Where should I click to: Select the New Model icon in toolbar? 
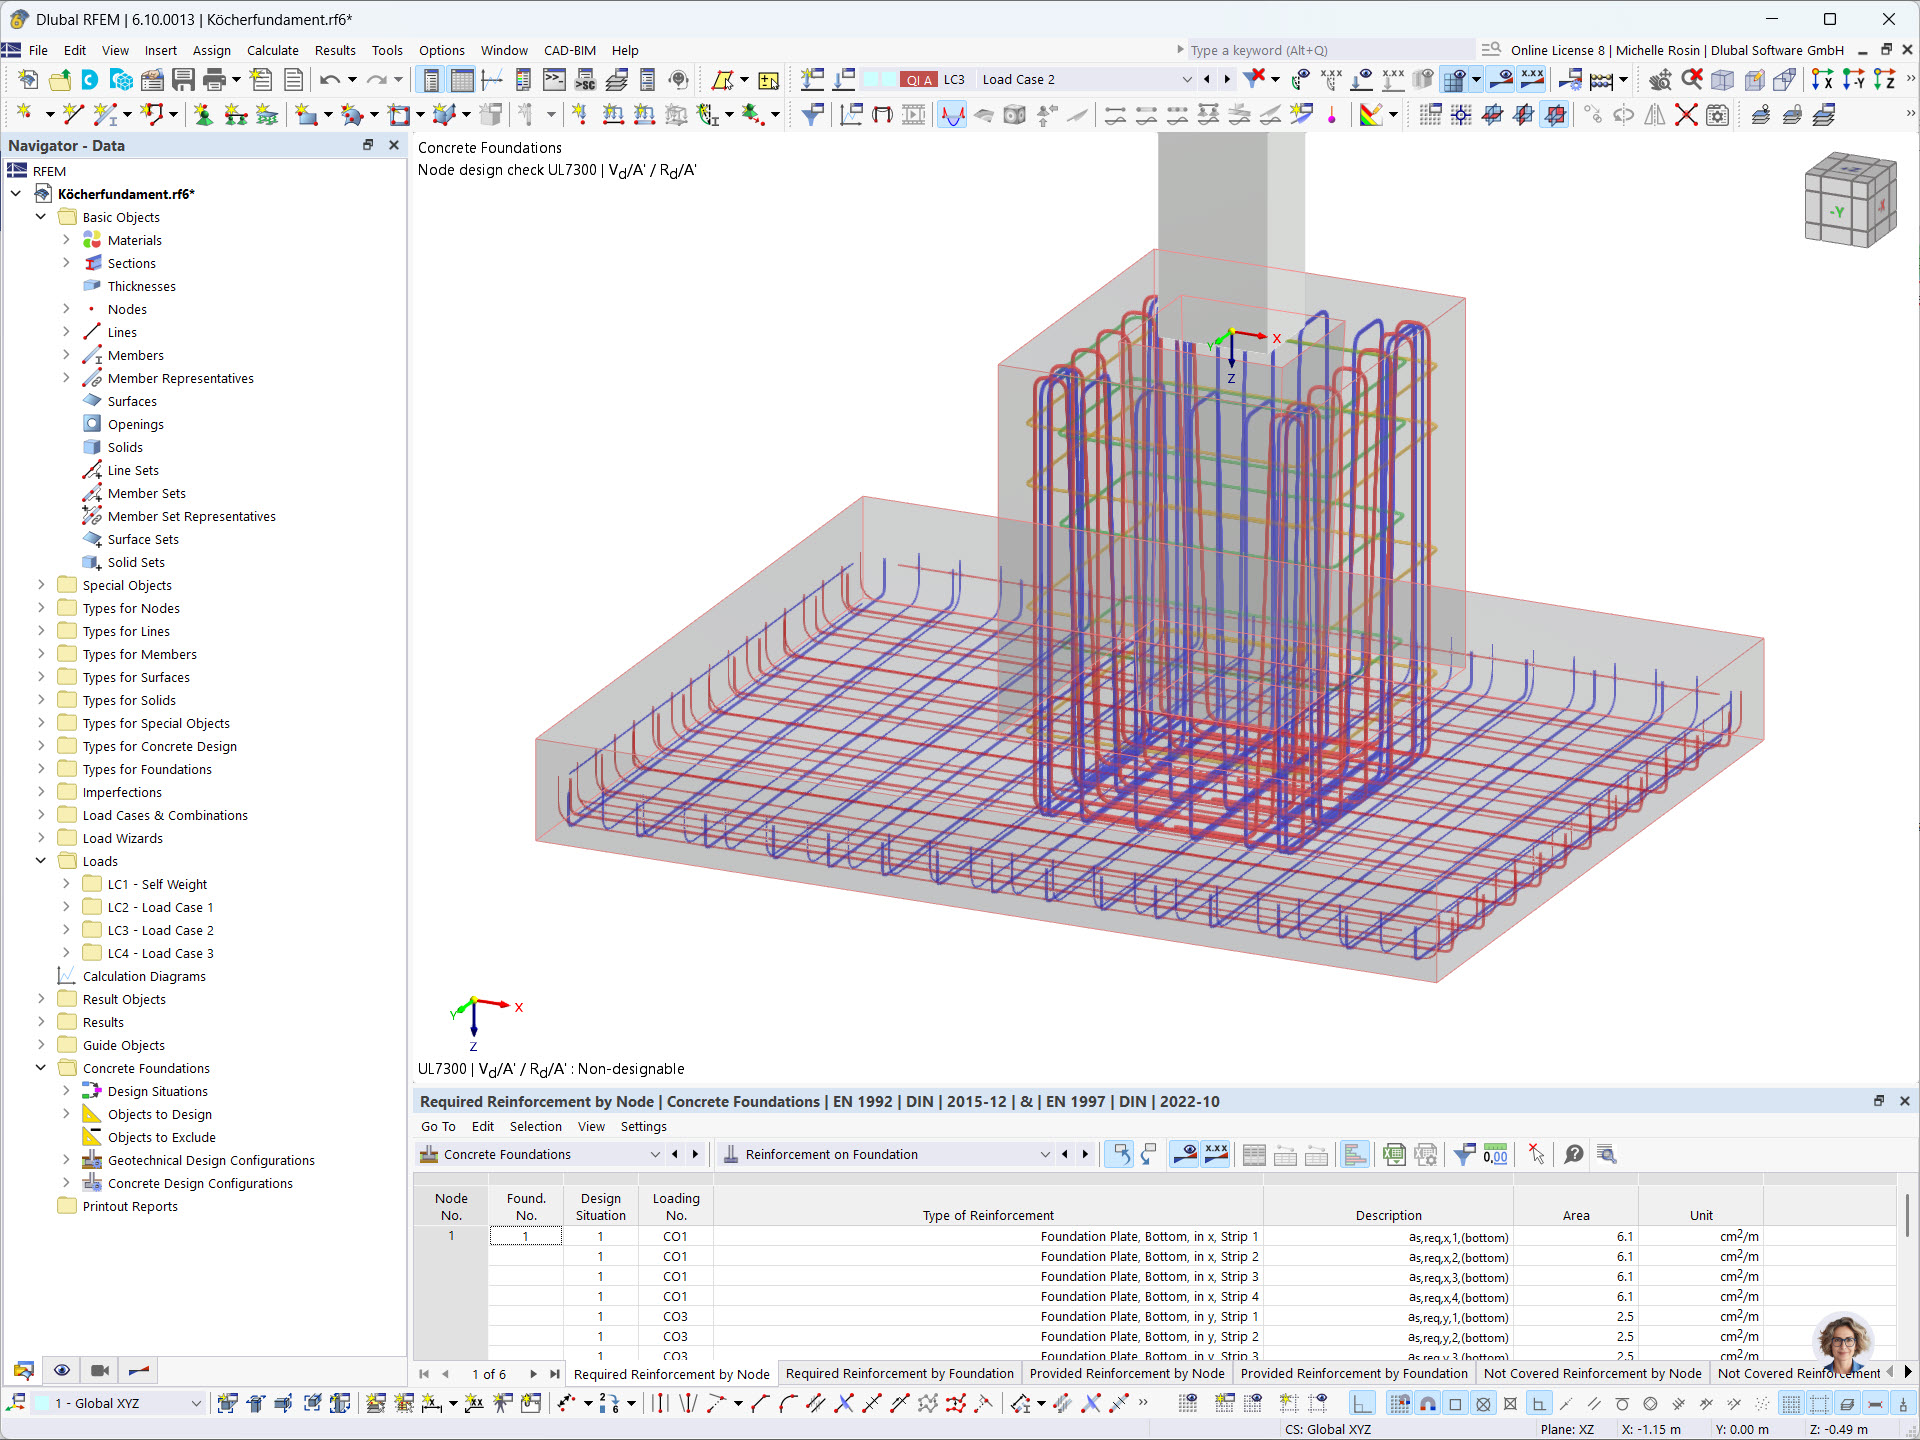click(27, 80)
